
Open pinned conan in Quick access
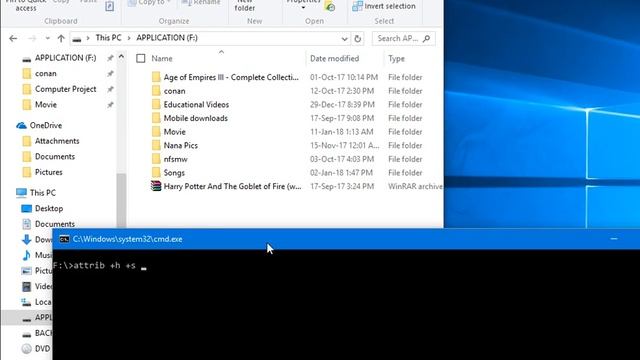(x=46, y=73)
